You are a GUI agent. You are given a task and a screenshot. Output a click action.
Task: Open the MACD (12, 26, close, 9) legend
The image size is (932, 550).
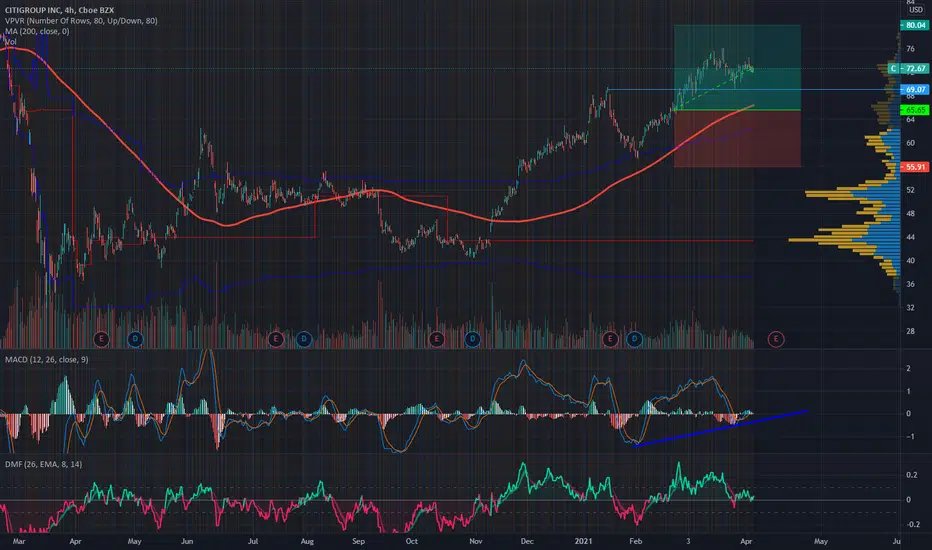[46, 359]
